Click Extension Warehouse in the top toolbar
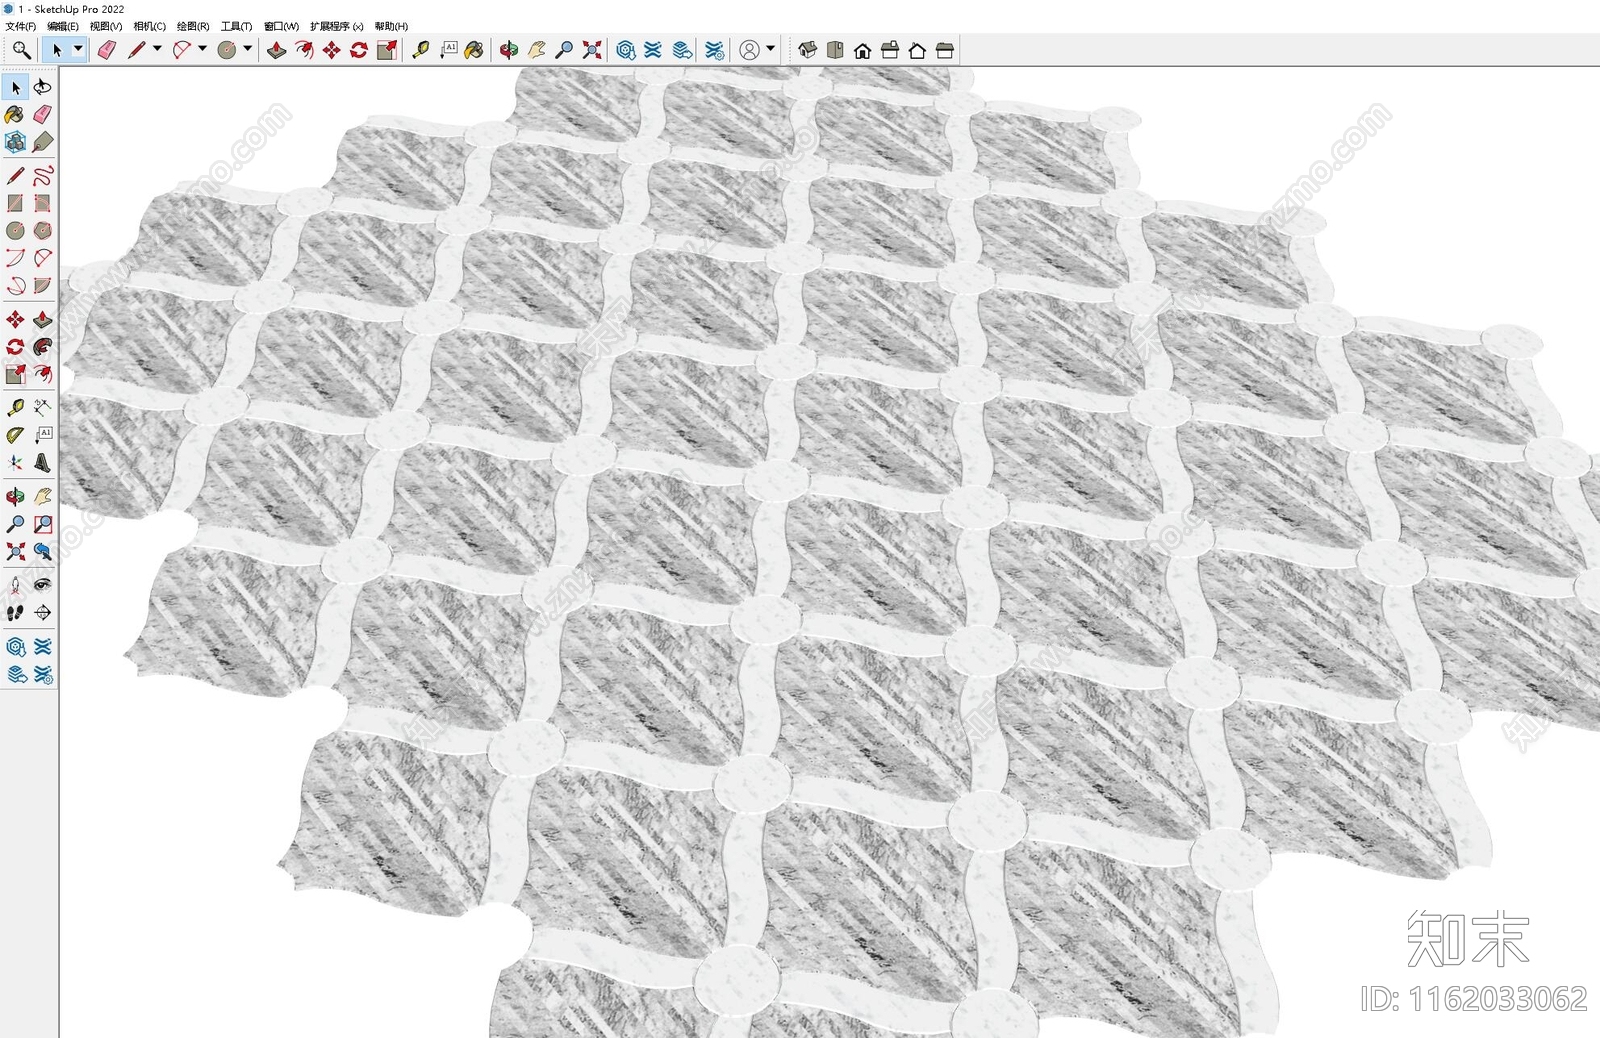 point(653,50)
